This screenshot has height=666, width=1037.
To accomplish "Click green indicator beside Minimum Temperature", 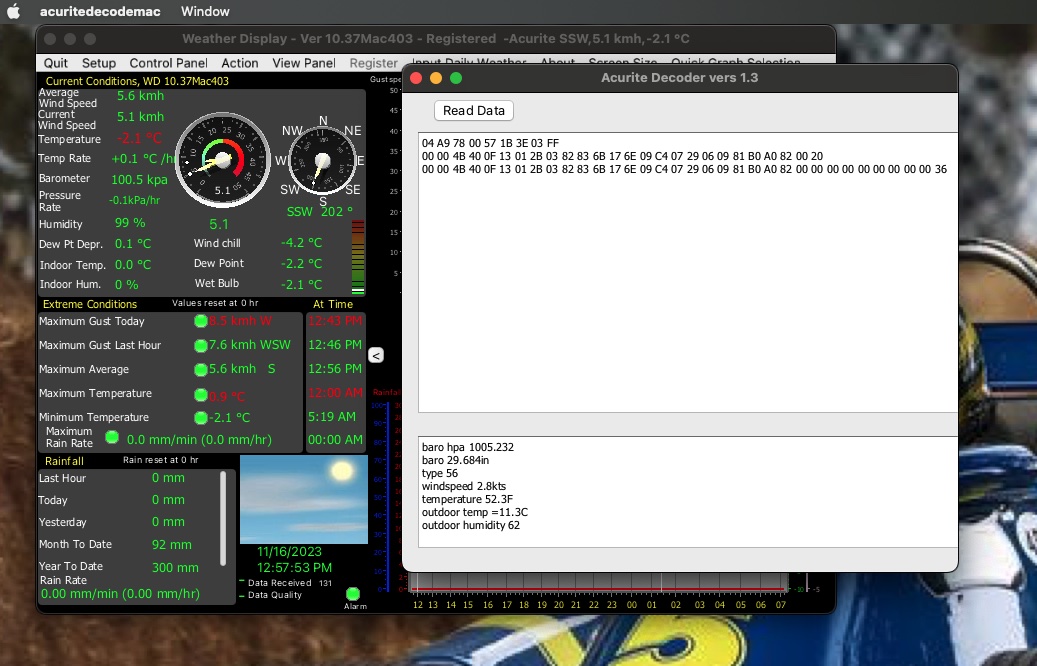I will [201, 418].
